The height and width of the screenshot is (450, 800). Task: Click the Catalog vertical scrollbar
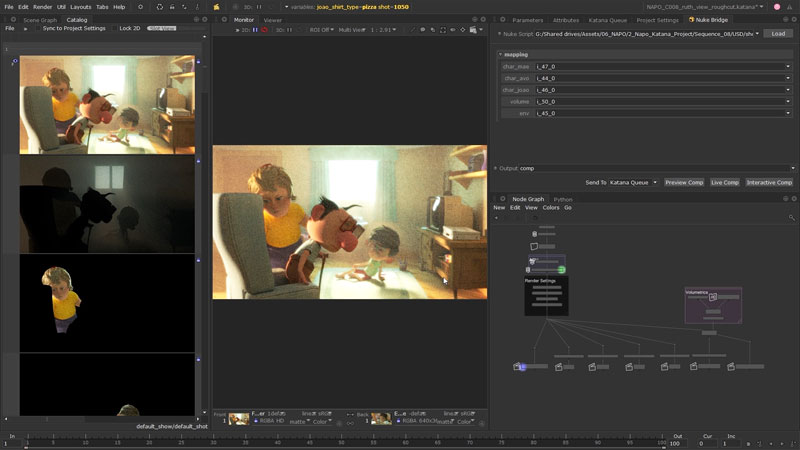click(205, 224)
